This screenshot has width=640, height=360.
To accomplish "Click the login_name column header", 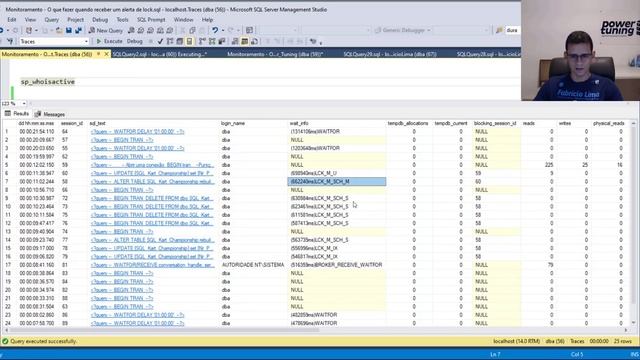I will pos(233,123).
